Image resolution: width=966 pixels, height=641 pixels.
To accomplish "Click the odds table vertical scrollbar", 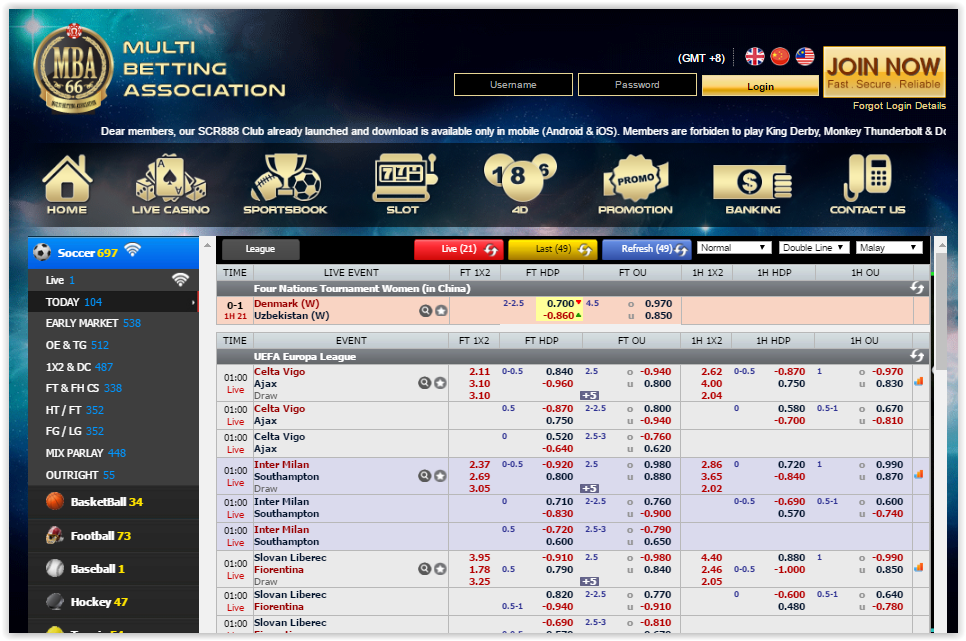I will point(940,311).
